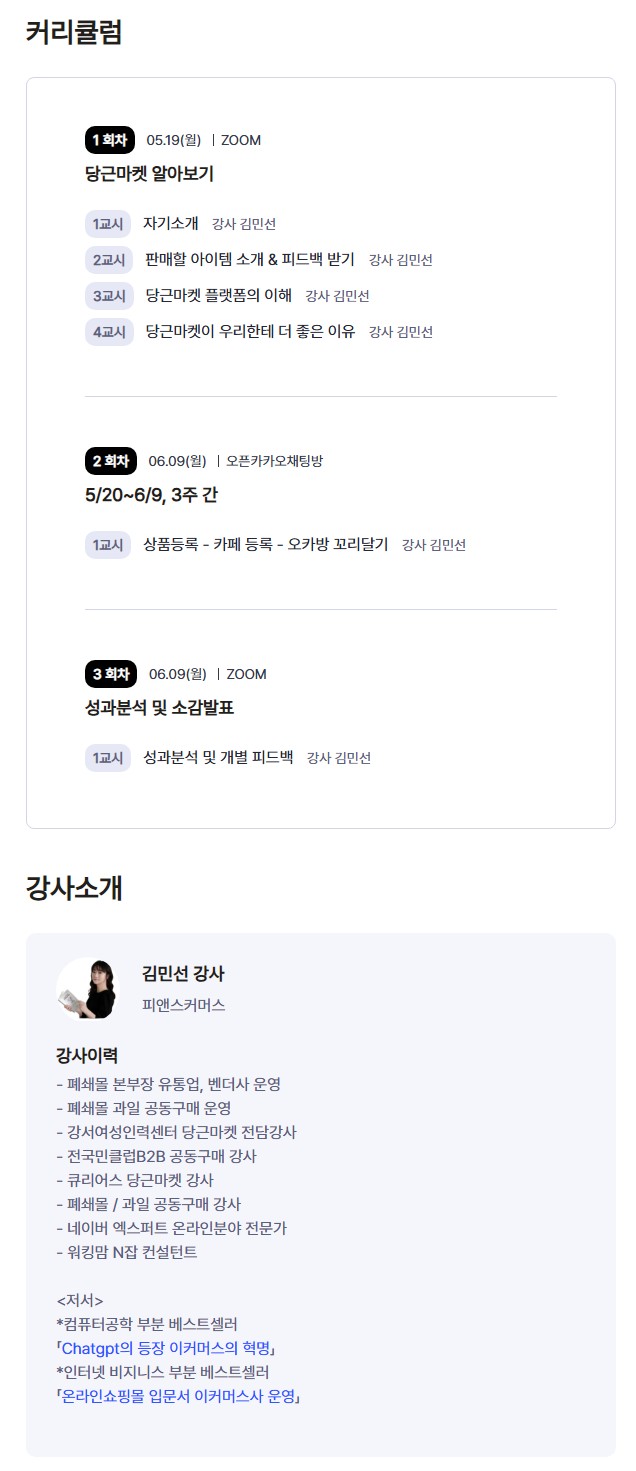Click the 피앤스커머스 company name

183,1005
